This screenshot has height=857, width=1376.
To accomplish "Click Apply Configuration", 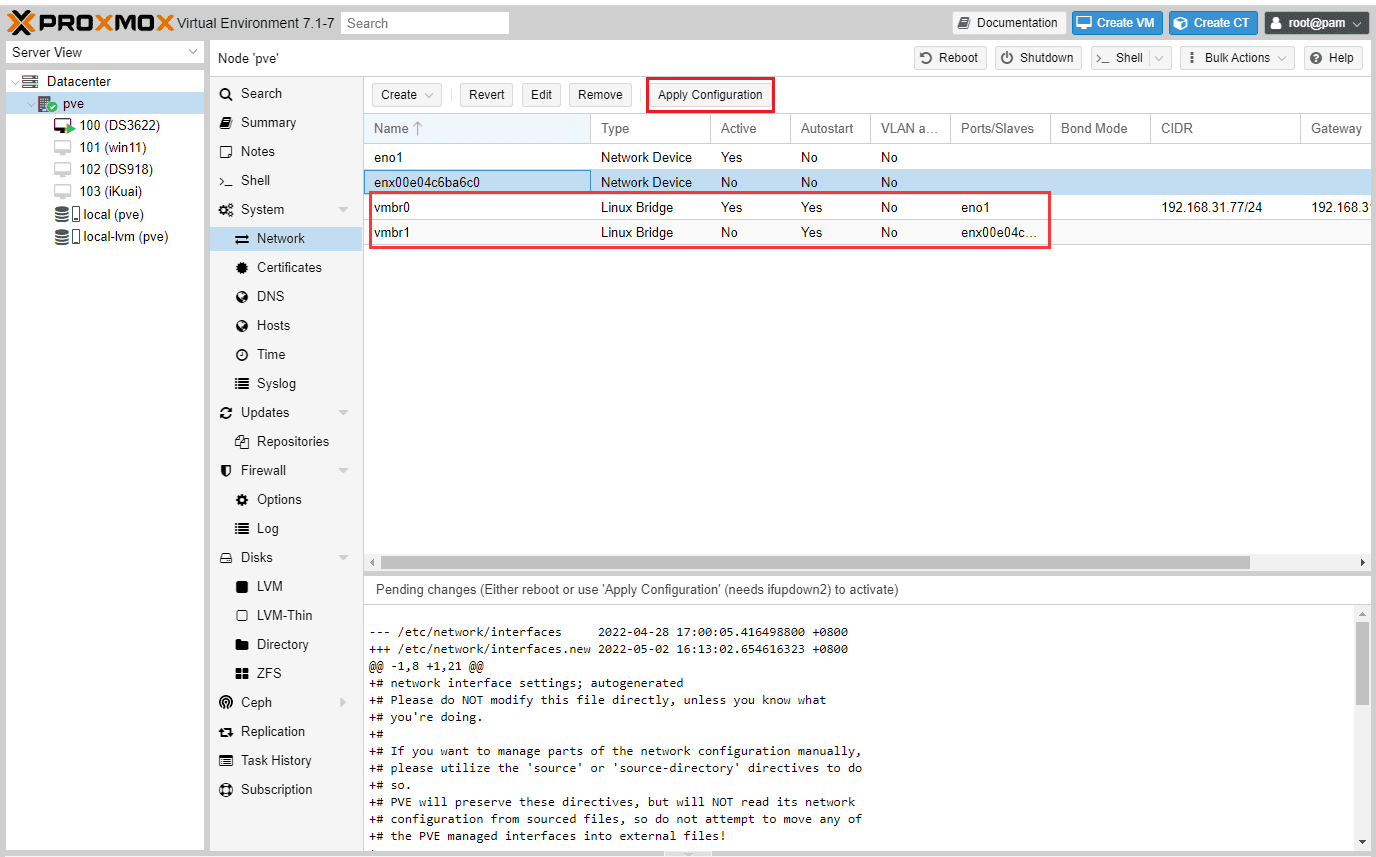I will [x=710, y=95].
